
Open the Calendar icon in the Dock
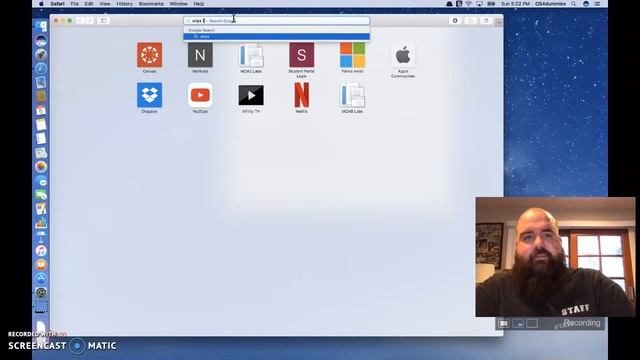tap(41, 110)
